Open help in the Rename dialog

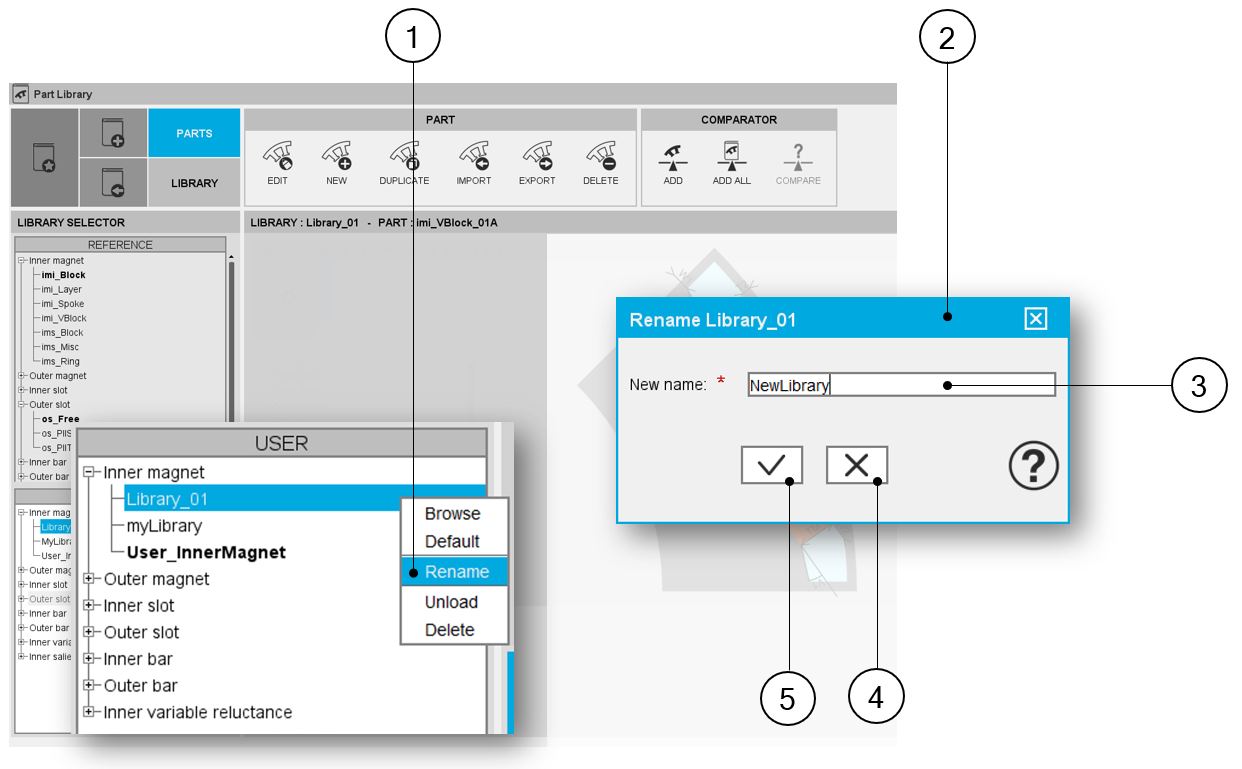[x=1033, y=465]
